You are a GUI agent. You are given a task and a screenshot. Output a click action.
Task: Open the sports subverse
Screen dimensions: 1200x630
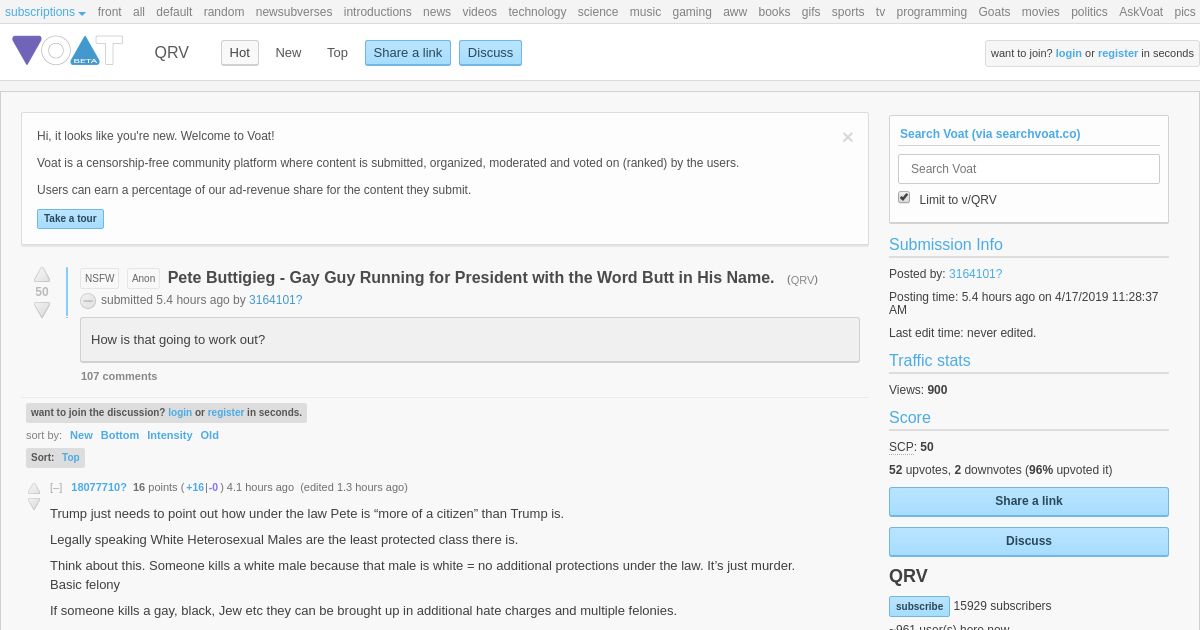coord(848,12)
